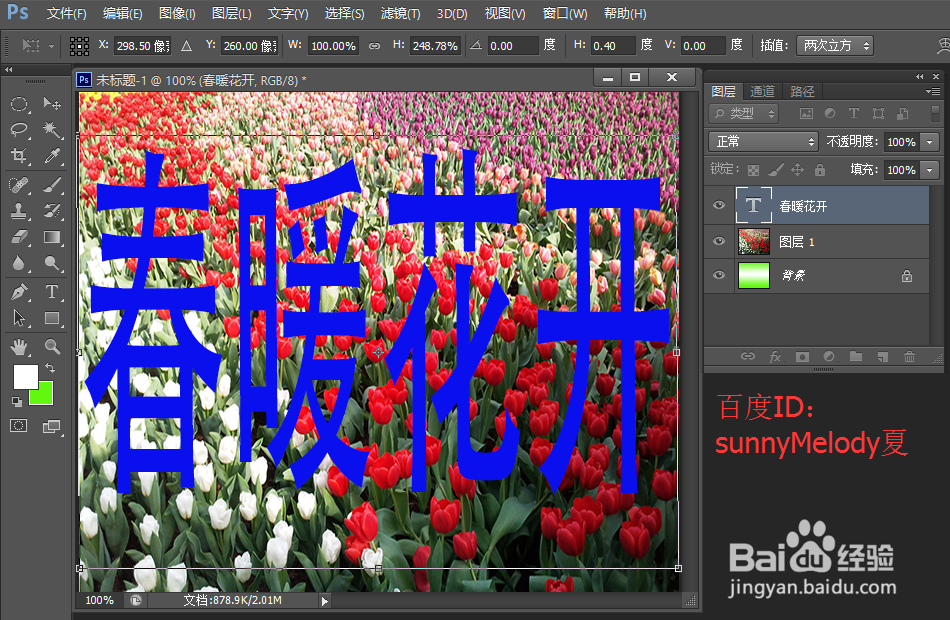The height and width of the screenshot is (620, 950).
Task: Select the Magic Wand tool
Action: click(x=52, y=130)
